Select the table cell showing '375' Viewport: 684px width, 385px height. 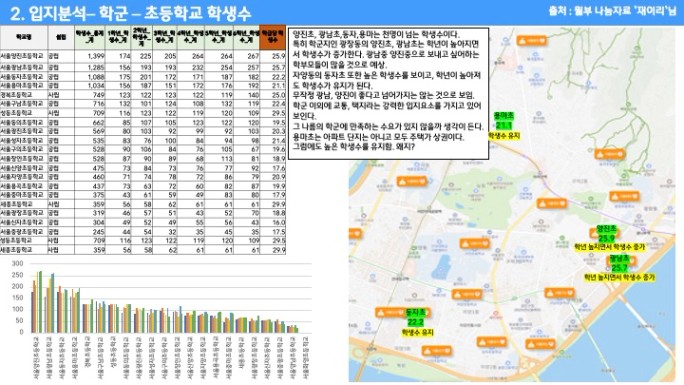coord(89,194)
